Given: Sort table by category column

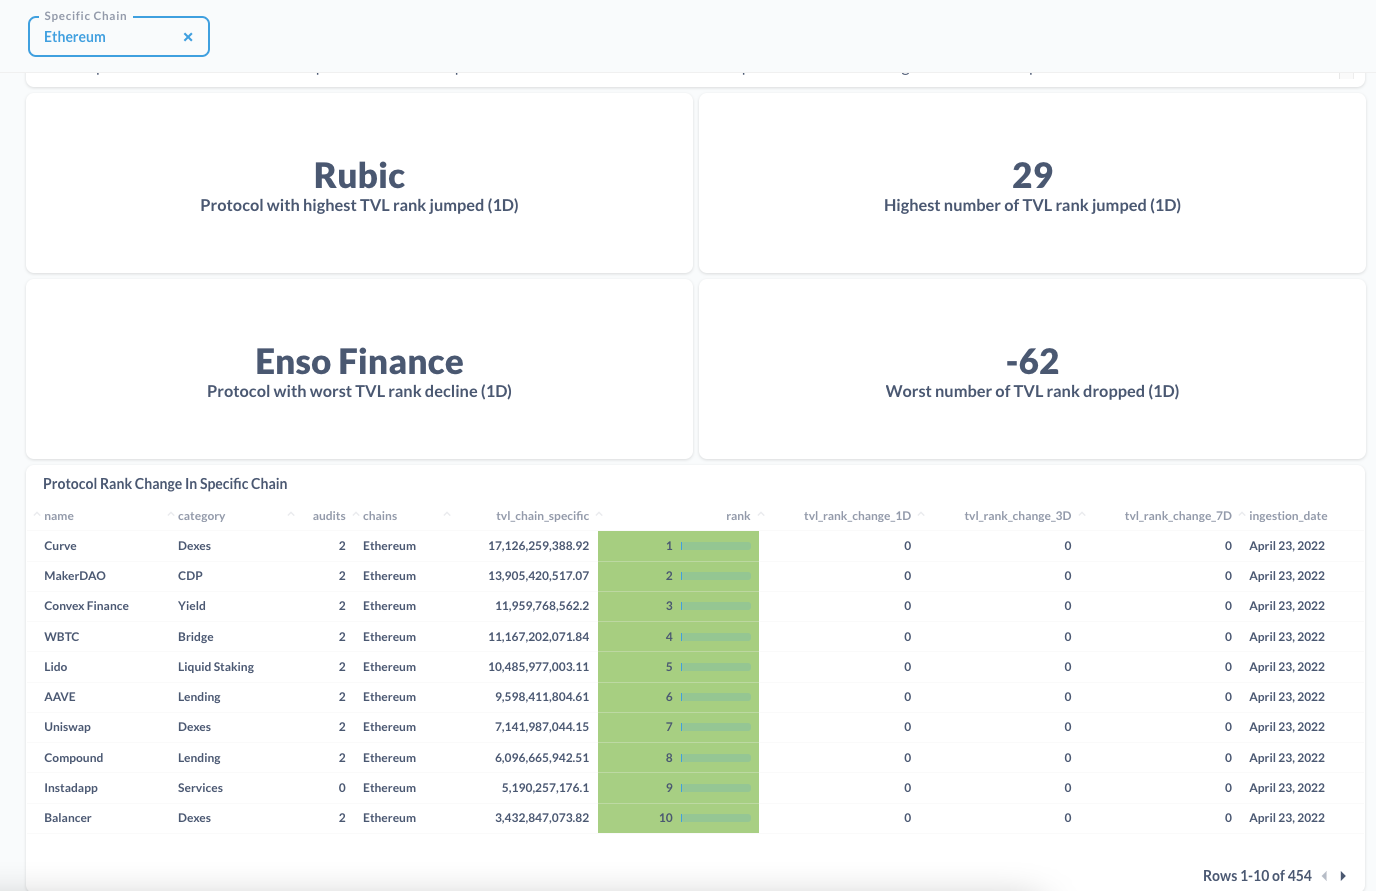Looking at the screenshot, I should pos(201,516).
